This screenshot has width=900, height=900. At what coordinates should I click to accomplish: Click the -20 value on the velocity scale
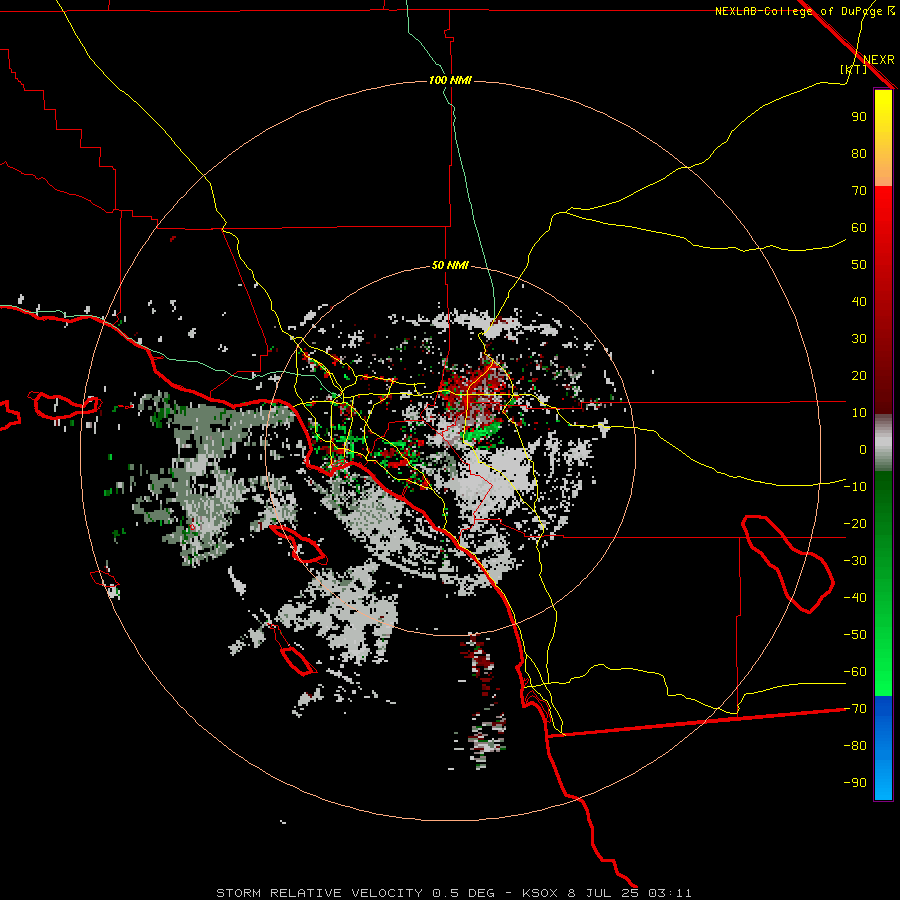855,523
